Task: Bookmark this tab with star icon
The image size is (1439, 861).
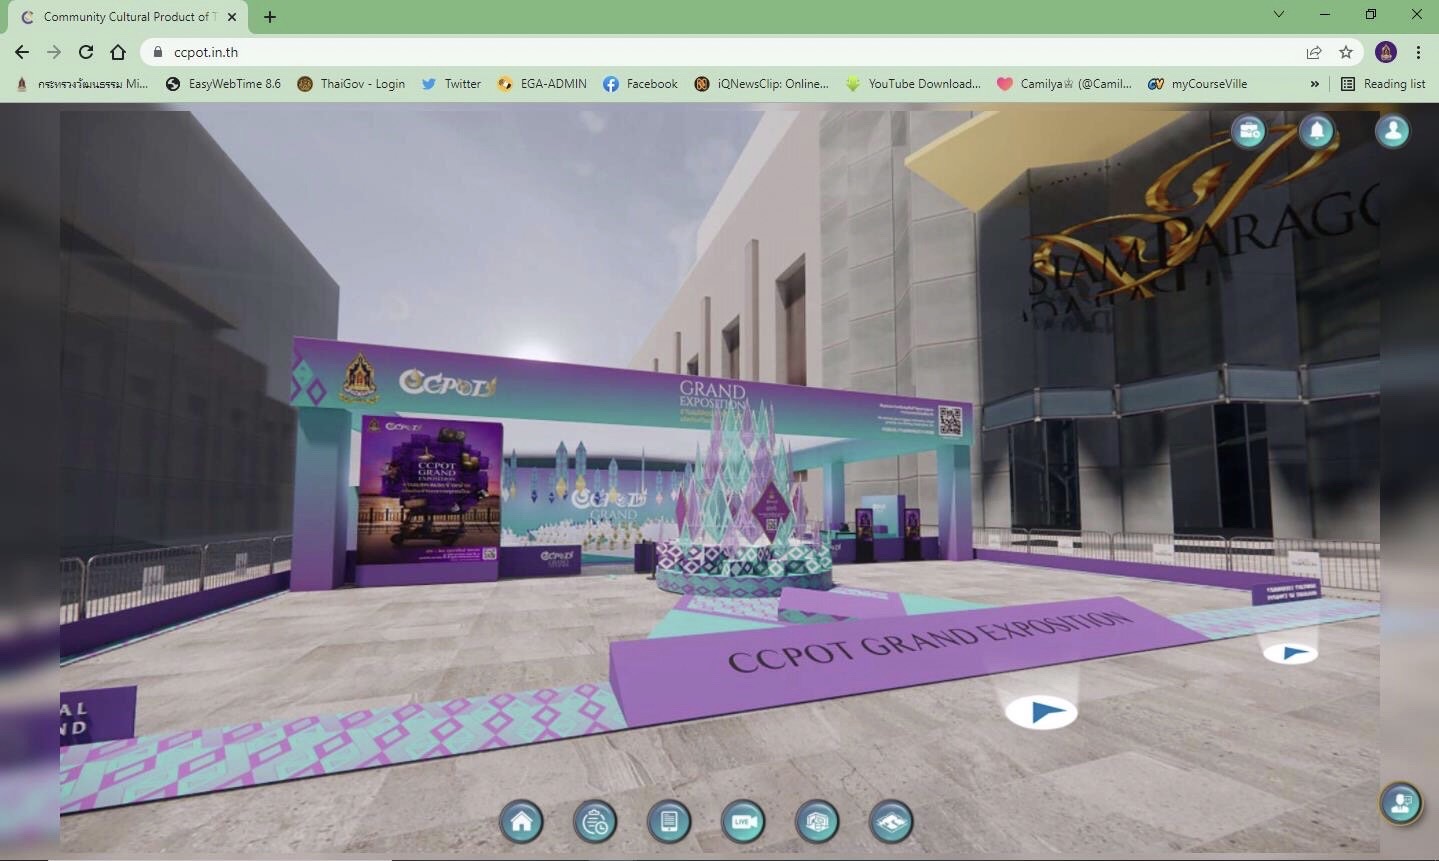Action: click(1346, 52)
